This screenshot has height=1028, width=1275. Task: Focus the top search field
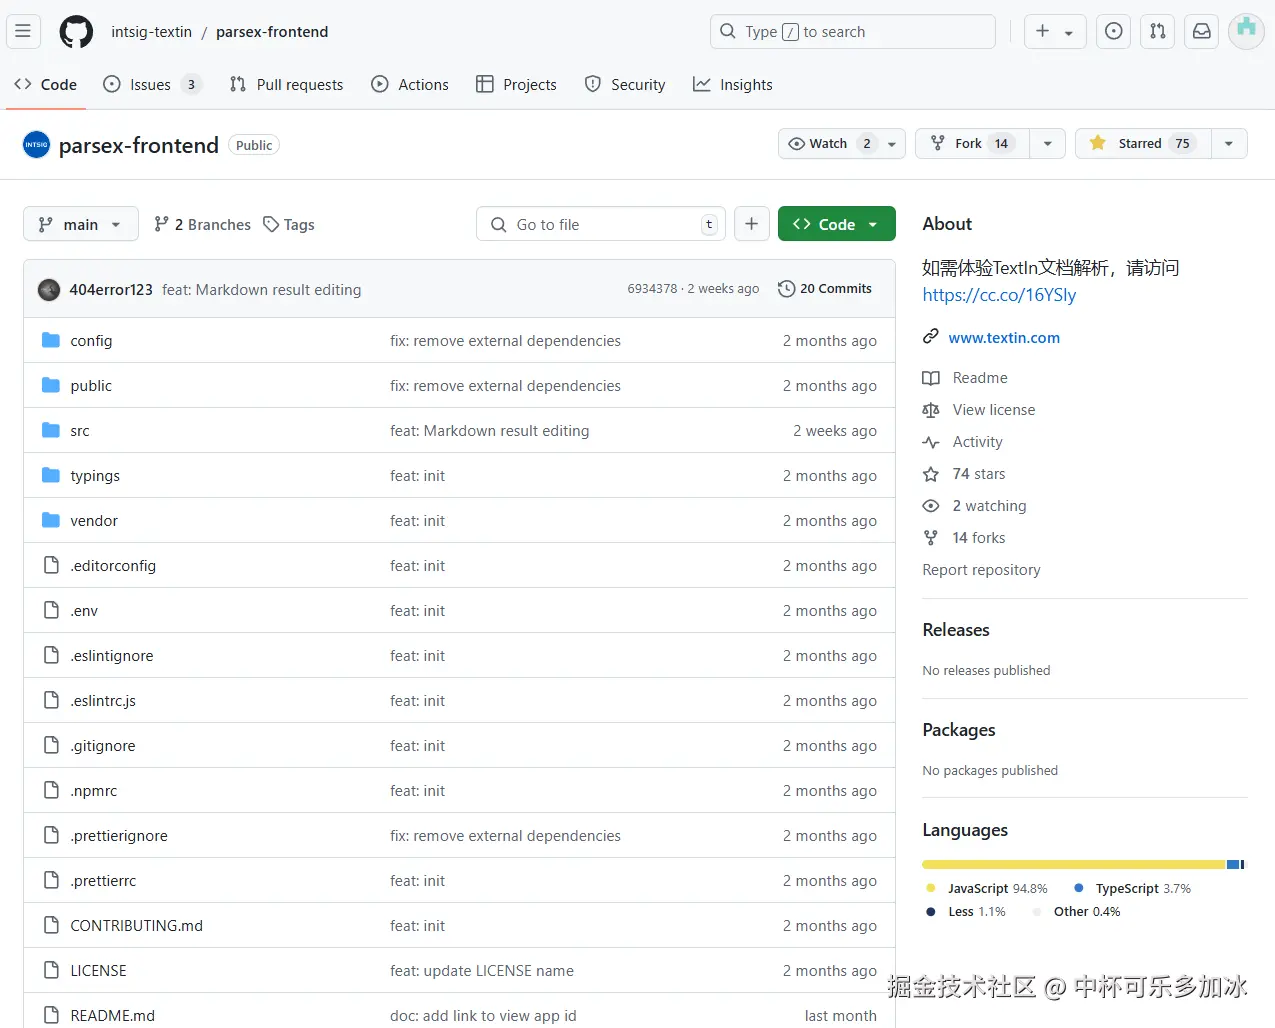coord(853,31)
